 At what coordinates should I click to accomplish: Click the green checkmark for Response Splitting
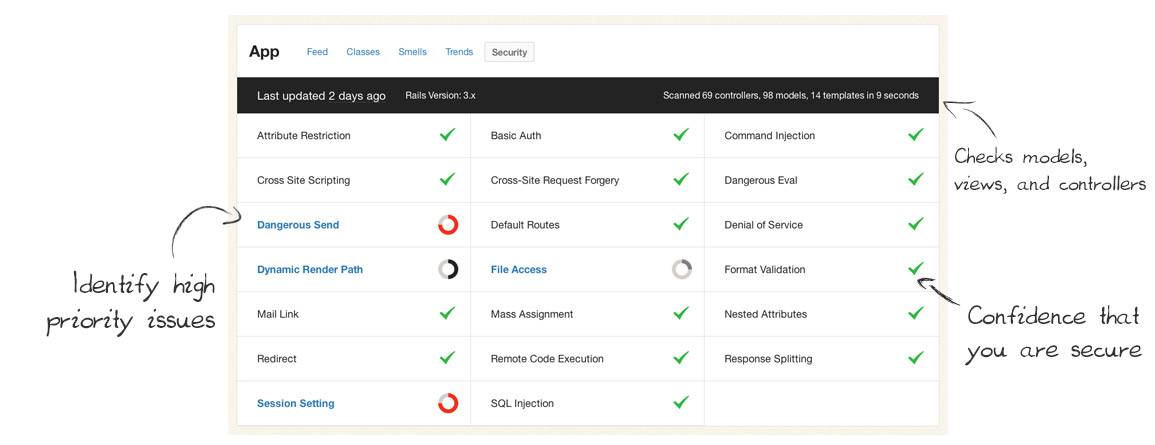point(916,357)
